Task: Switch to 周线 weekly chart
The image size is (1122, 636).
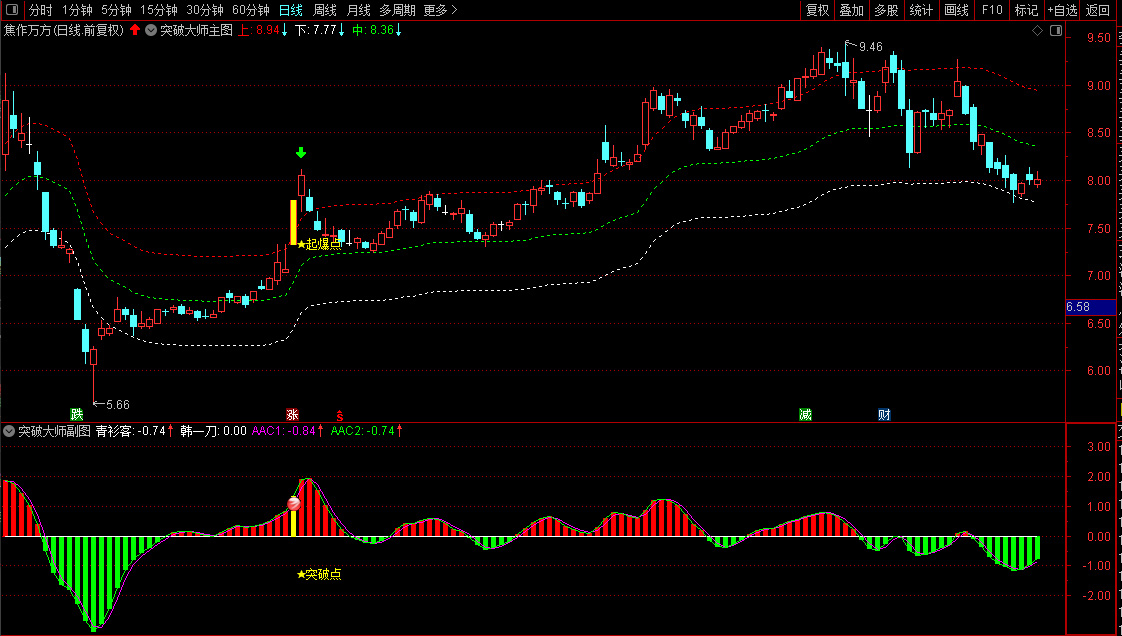Action: pos(325,10)
